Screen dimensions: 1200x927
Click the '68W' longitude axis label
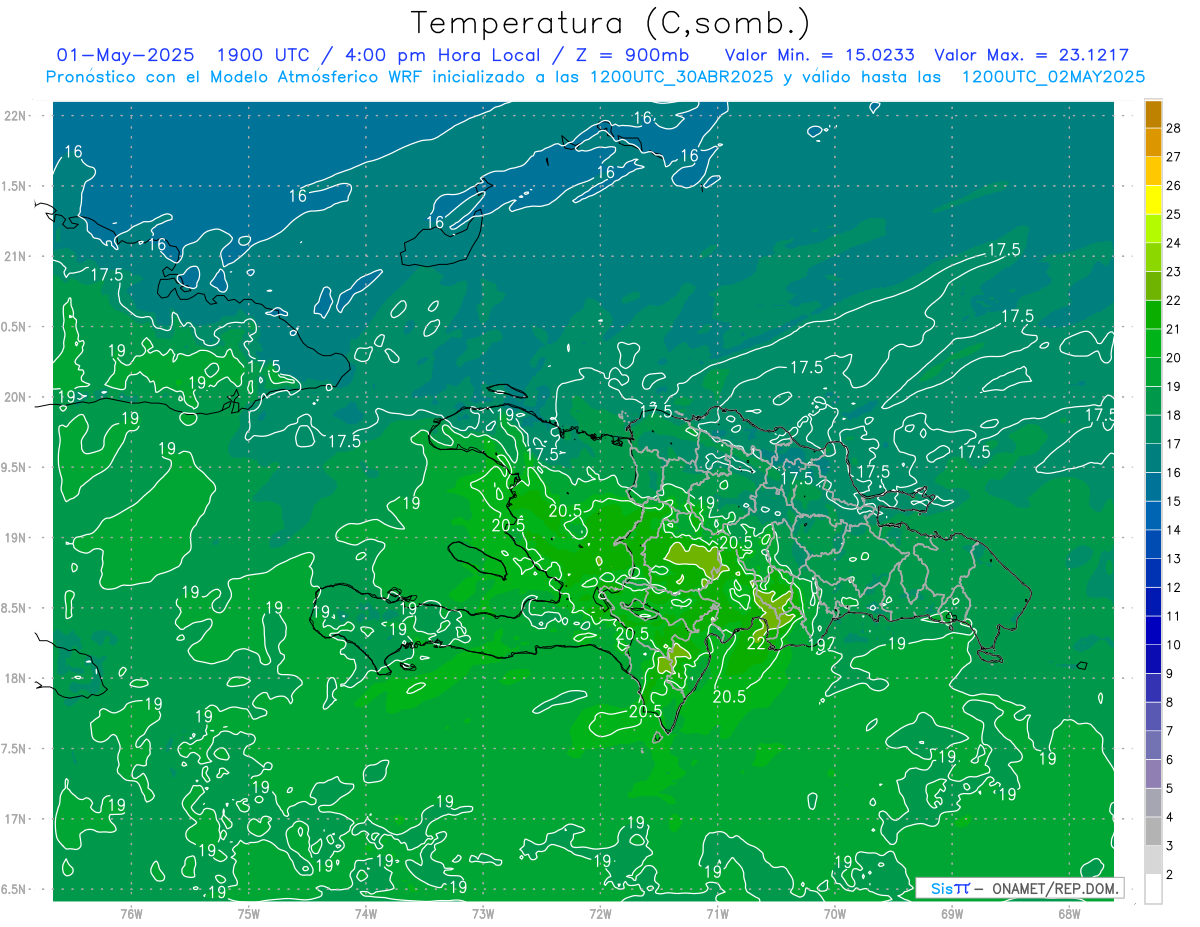tap(1069, 914)
